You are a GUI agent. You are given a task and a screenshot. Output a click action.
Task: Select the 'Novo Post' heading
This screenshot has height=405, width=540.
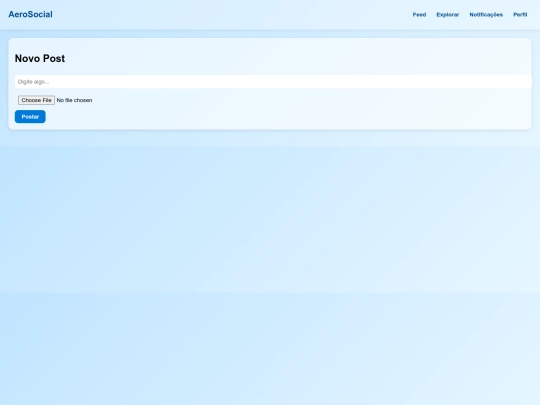point(40,59)
